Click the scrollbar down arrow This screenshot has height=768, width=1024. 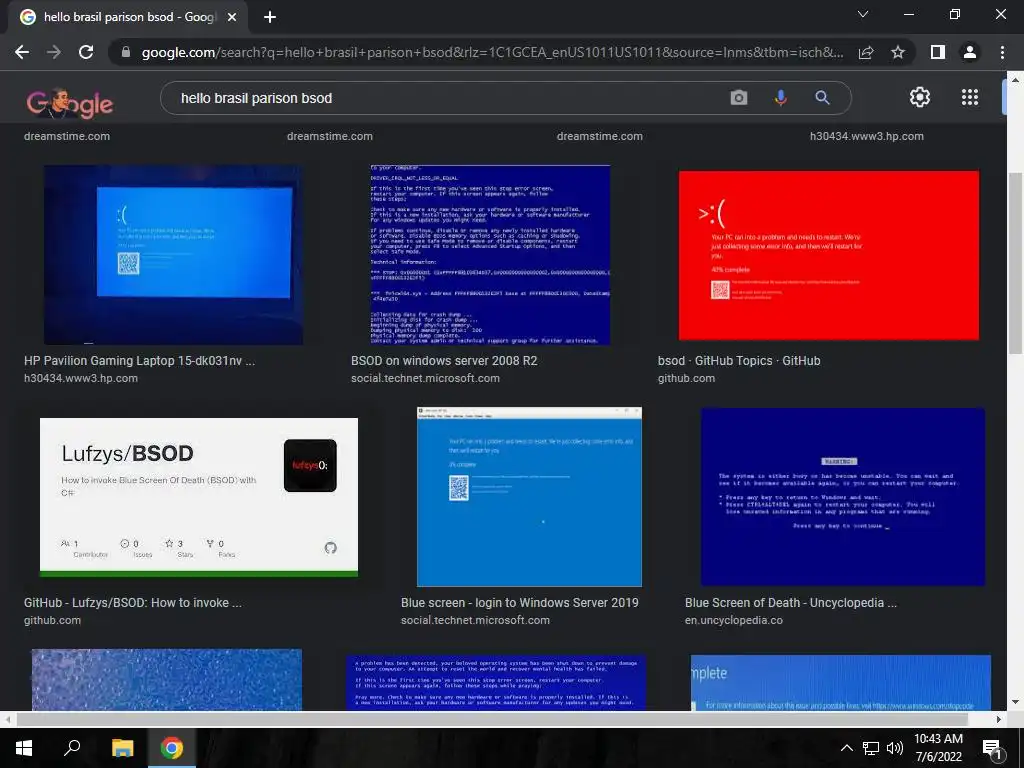1016,702
